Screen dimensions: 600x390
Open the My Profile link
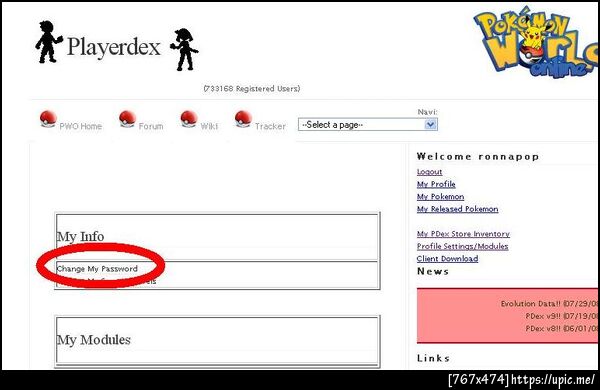click(x=436, y=184)
